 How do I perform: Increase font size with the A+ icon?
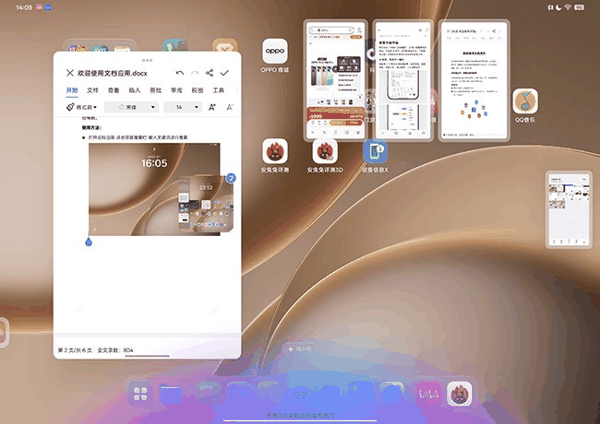[213, 107]
